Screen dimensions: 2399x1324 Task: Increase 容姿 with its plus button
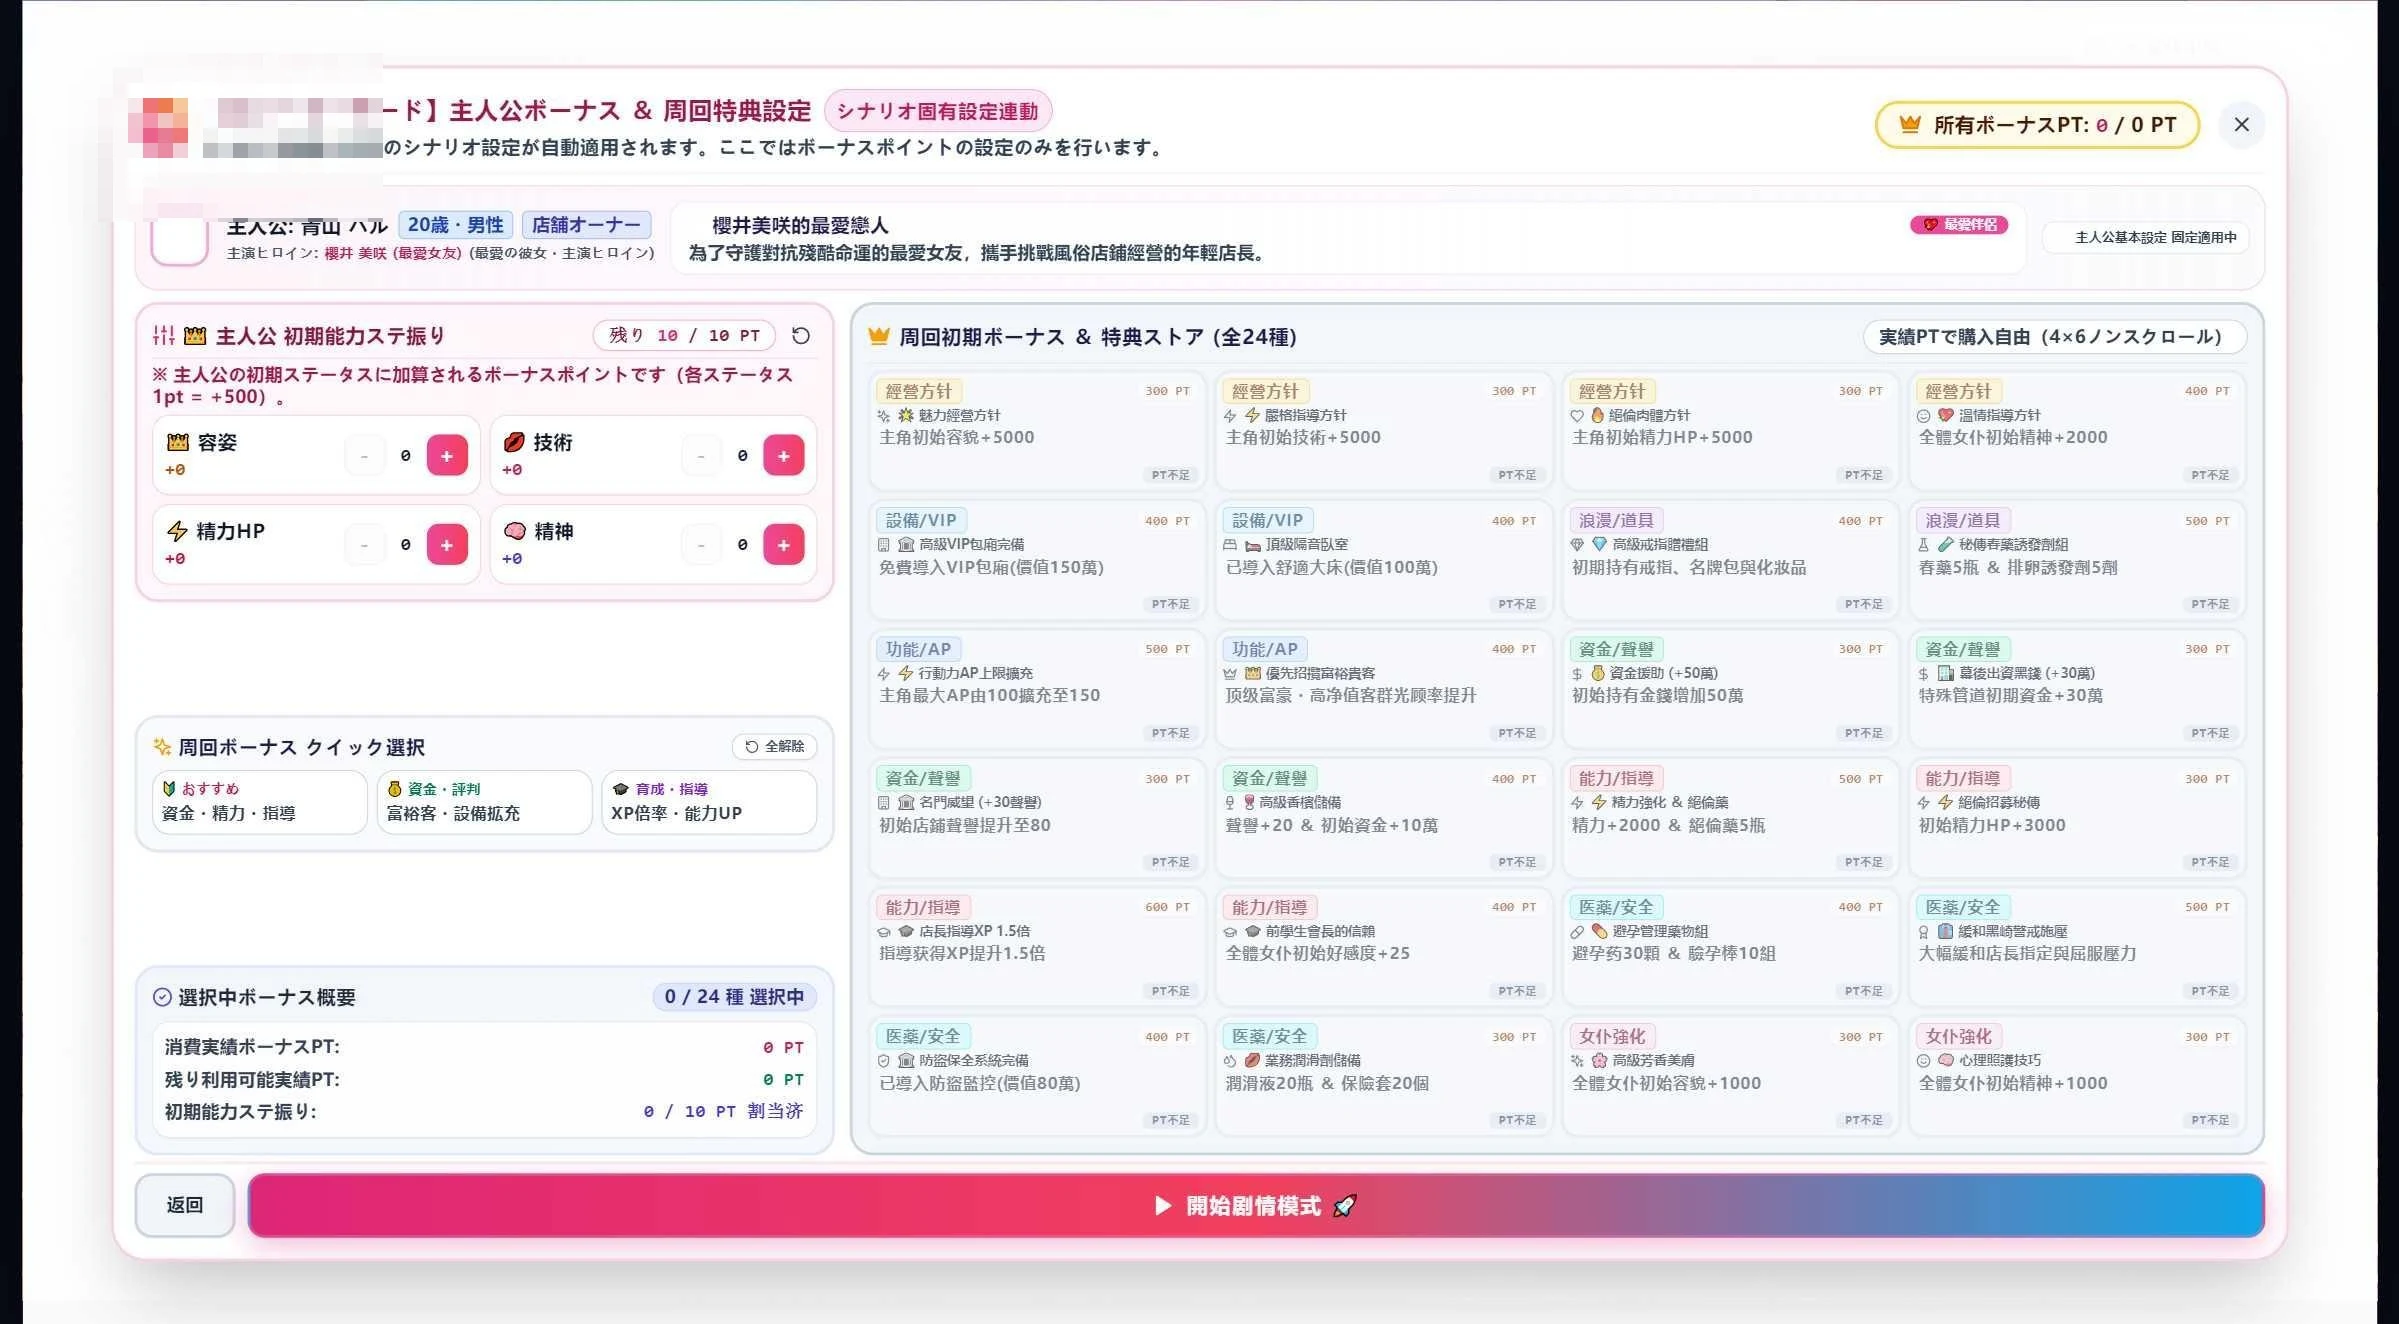click(x=447, y=456)
